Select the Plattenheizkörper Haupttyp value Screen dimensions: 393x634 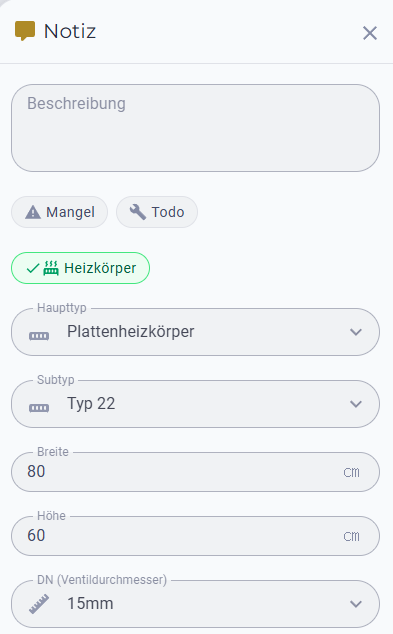coord(131,332)
